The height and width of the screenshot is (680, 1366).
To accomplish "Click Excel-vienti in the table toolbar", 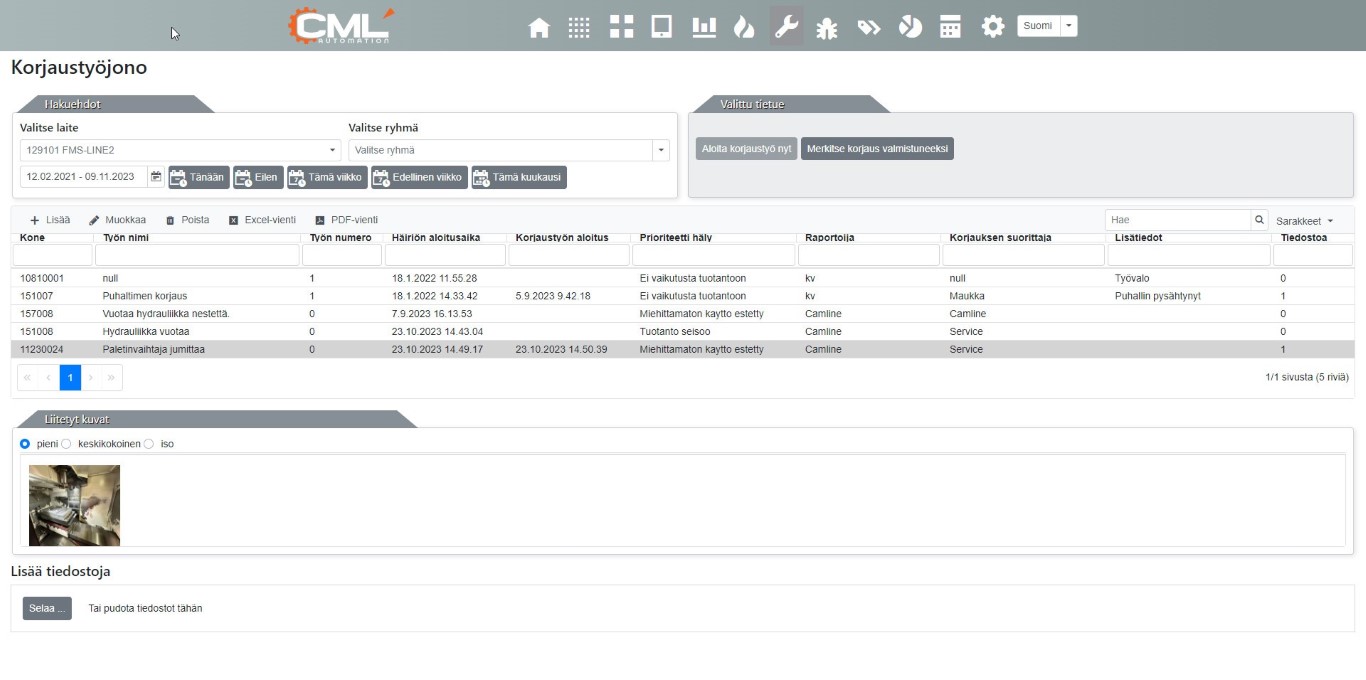I will pyautogui.click(x=262, y=220).
